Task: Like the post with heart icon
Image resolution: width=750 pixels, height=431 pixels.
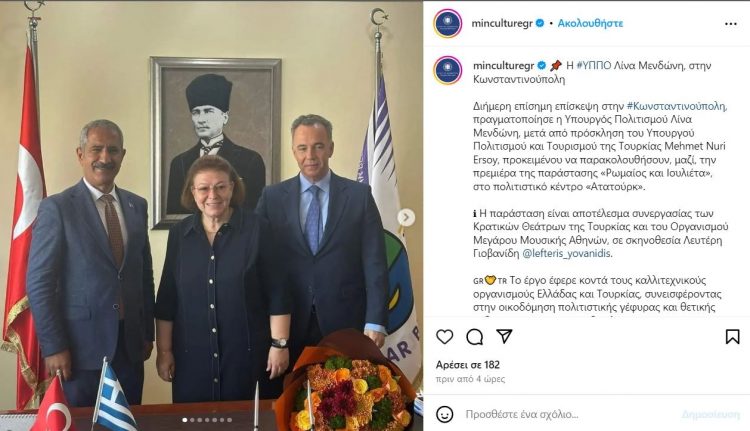Action: click(444, 337)
